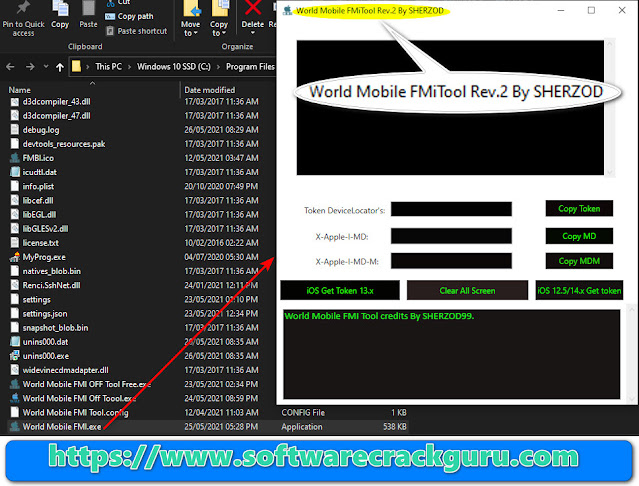Maximize the FMiTool window
The height and width of the screenshot is (486, 639).
[x=591, y=11]
